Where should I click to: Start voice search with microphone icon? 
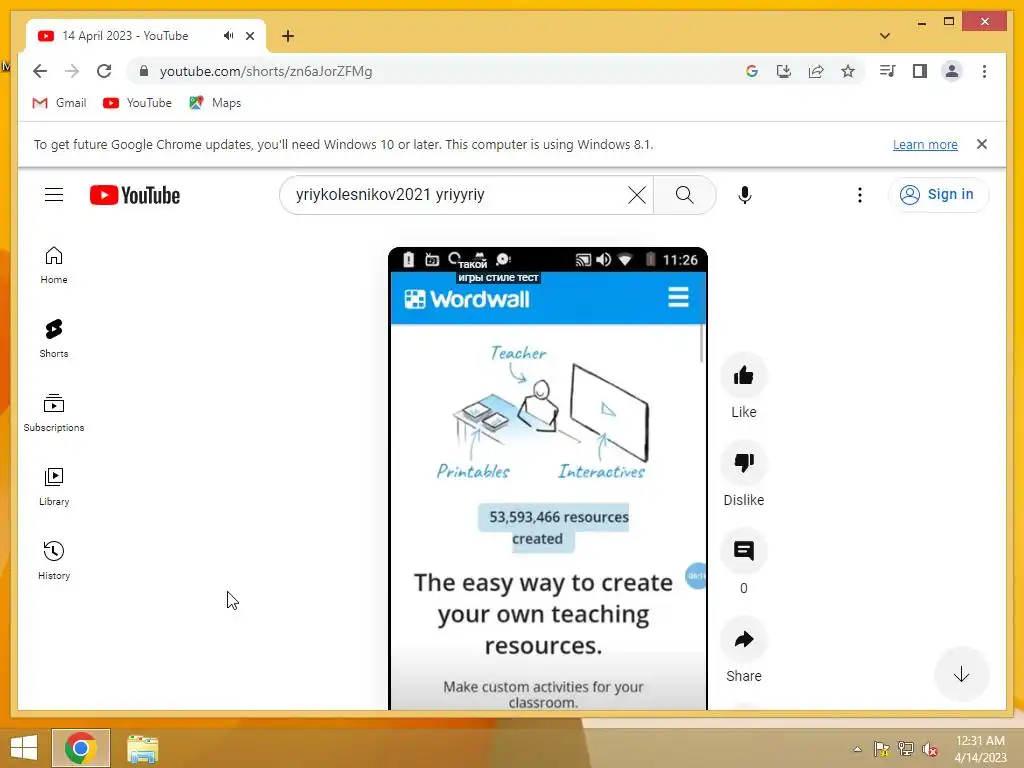[x=744, y=195]
